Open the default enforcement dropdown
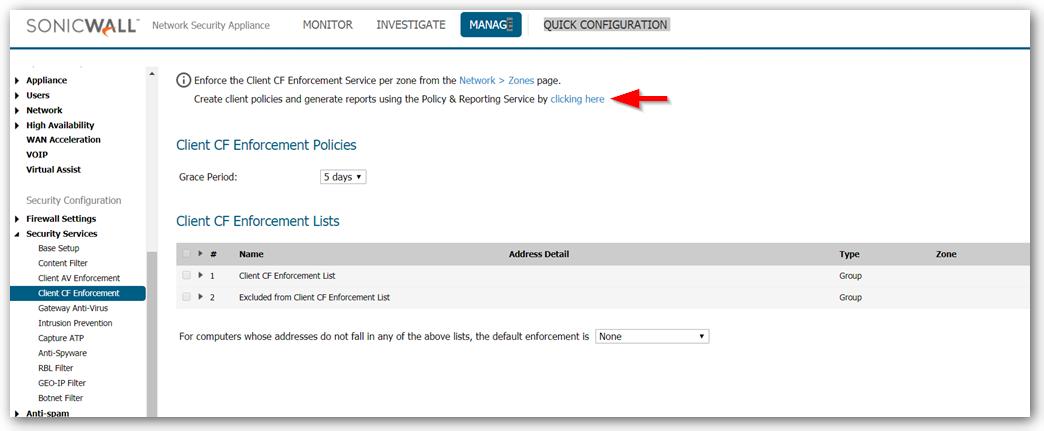 (652, 337)
